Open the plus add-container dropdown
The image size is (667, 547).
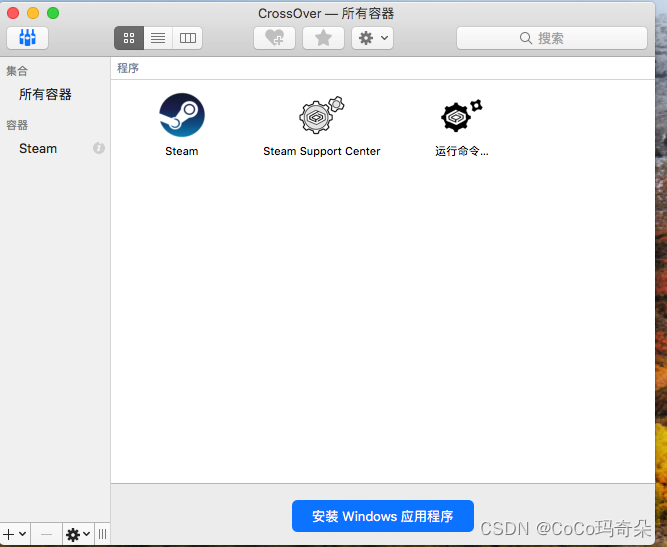pyautogui.click(x=15, y=534)
